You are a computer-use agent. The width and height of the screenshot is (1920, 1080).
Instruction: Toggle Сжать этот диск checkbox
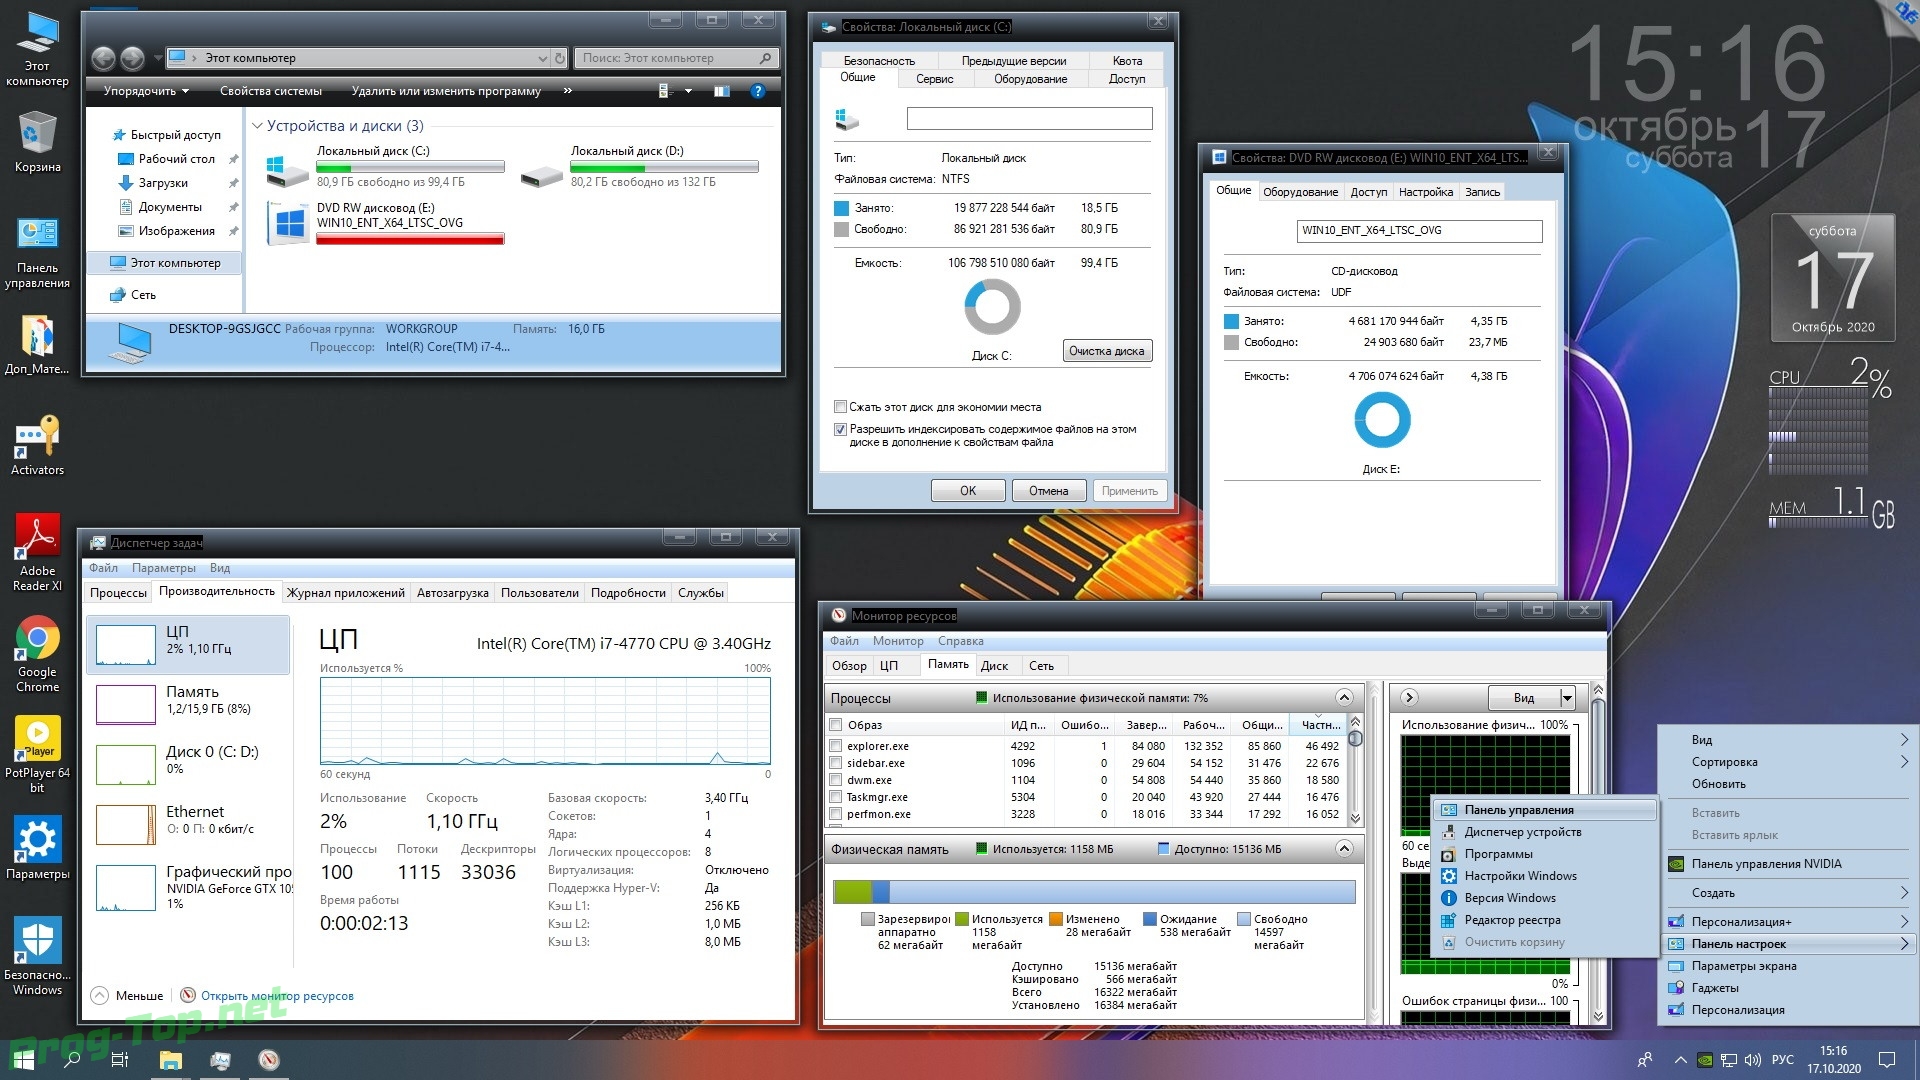(x=839, y=406)
